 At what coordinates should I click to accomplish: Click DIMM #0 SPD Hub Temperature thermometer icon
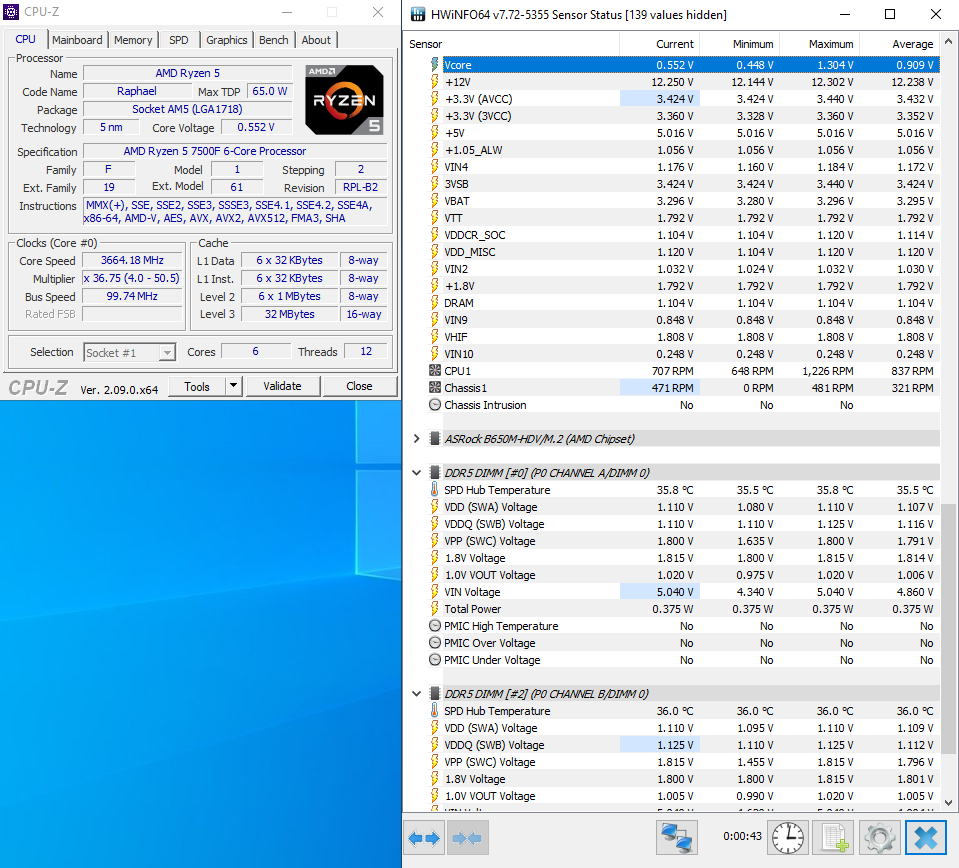(434, 489)
